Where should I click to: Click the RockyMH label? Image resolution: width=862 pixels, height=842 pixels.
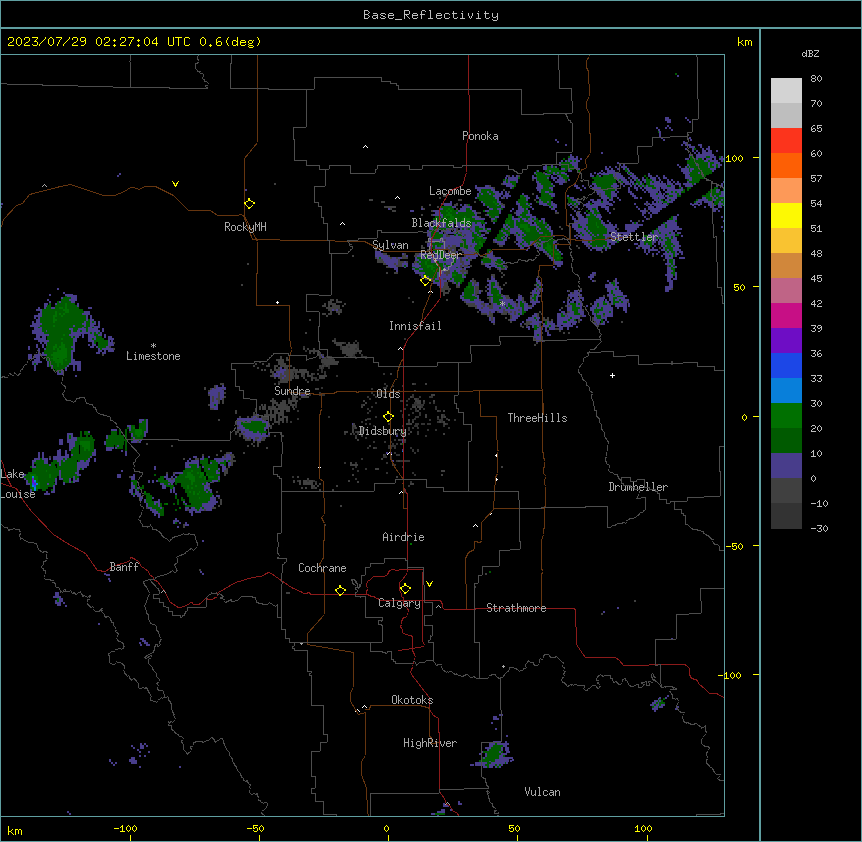[245, 227]
